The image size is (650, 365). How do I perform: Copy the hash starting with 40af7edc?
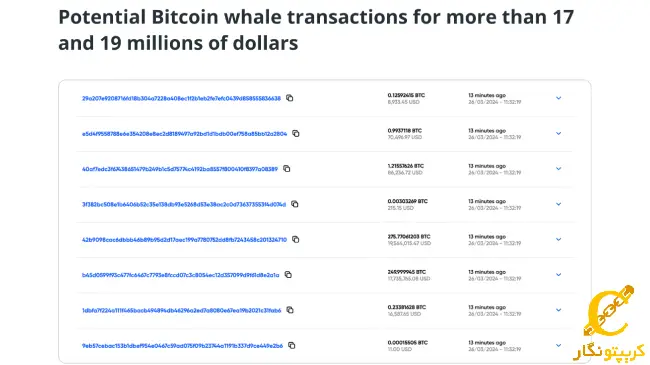(x=286, y=169)
